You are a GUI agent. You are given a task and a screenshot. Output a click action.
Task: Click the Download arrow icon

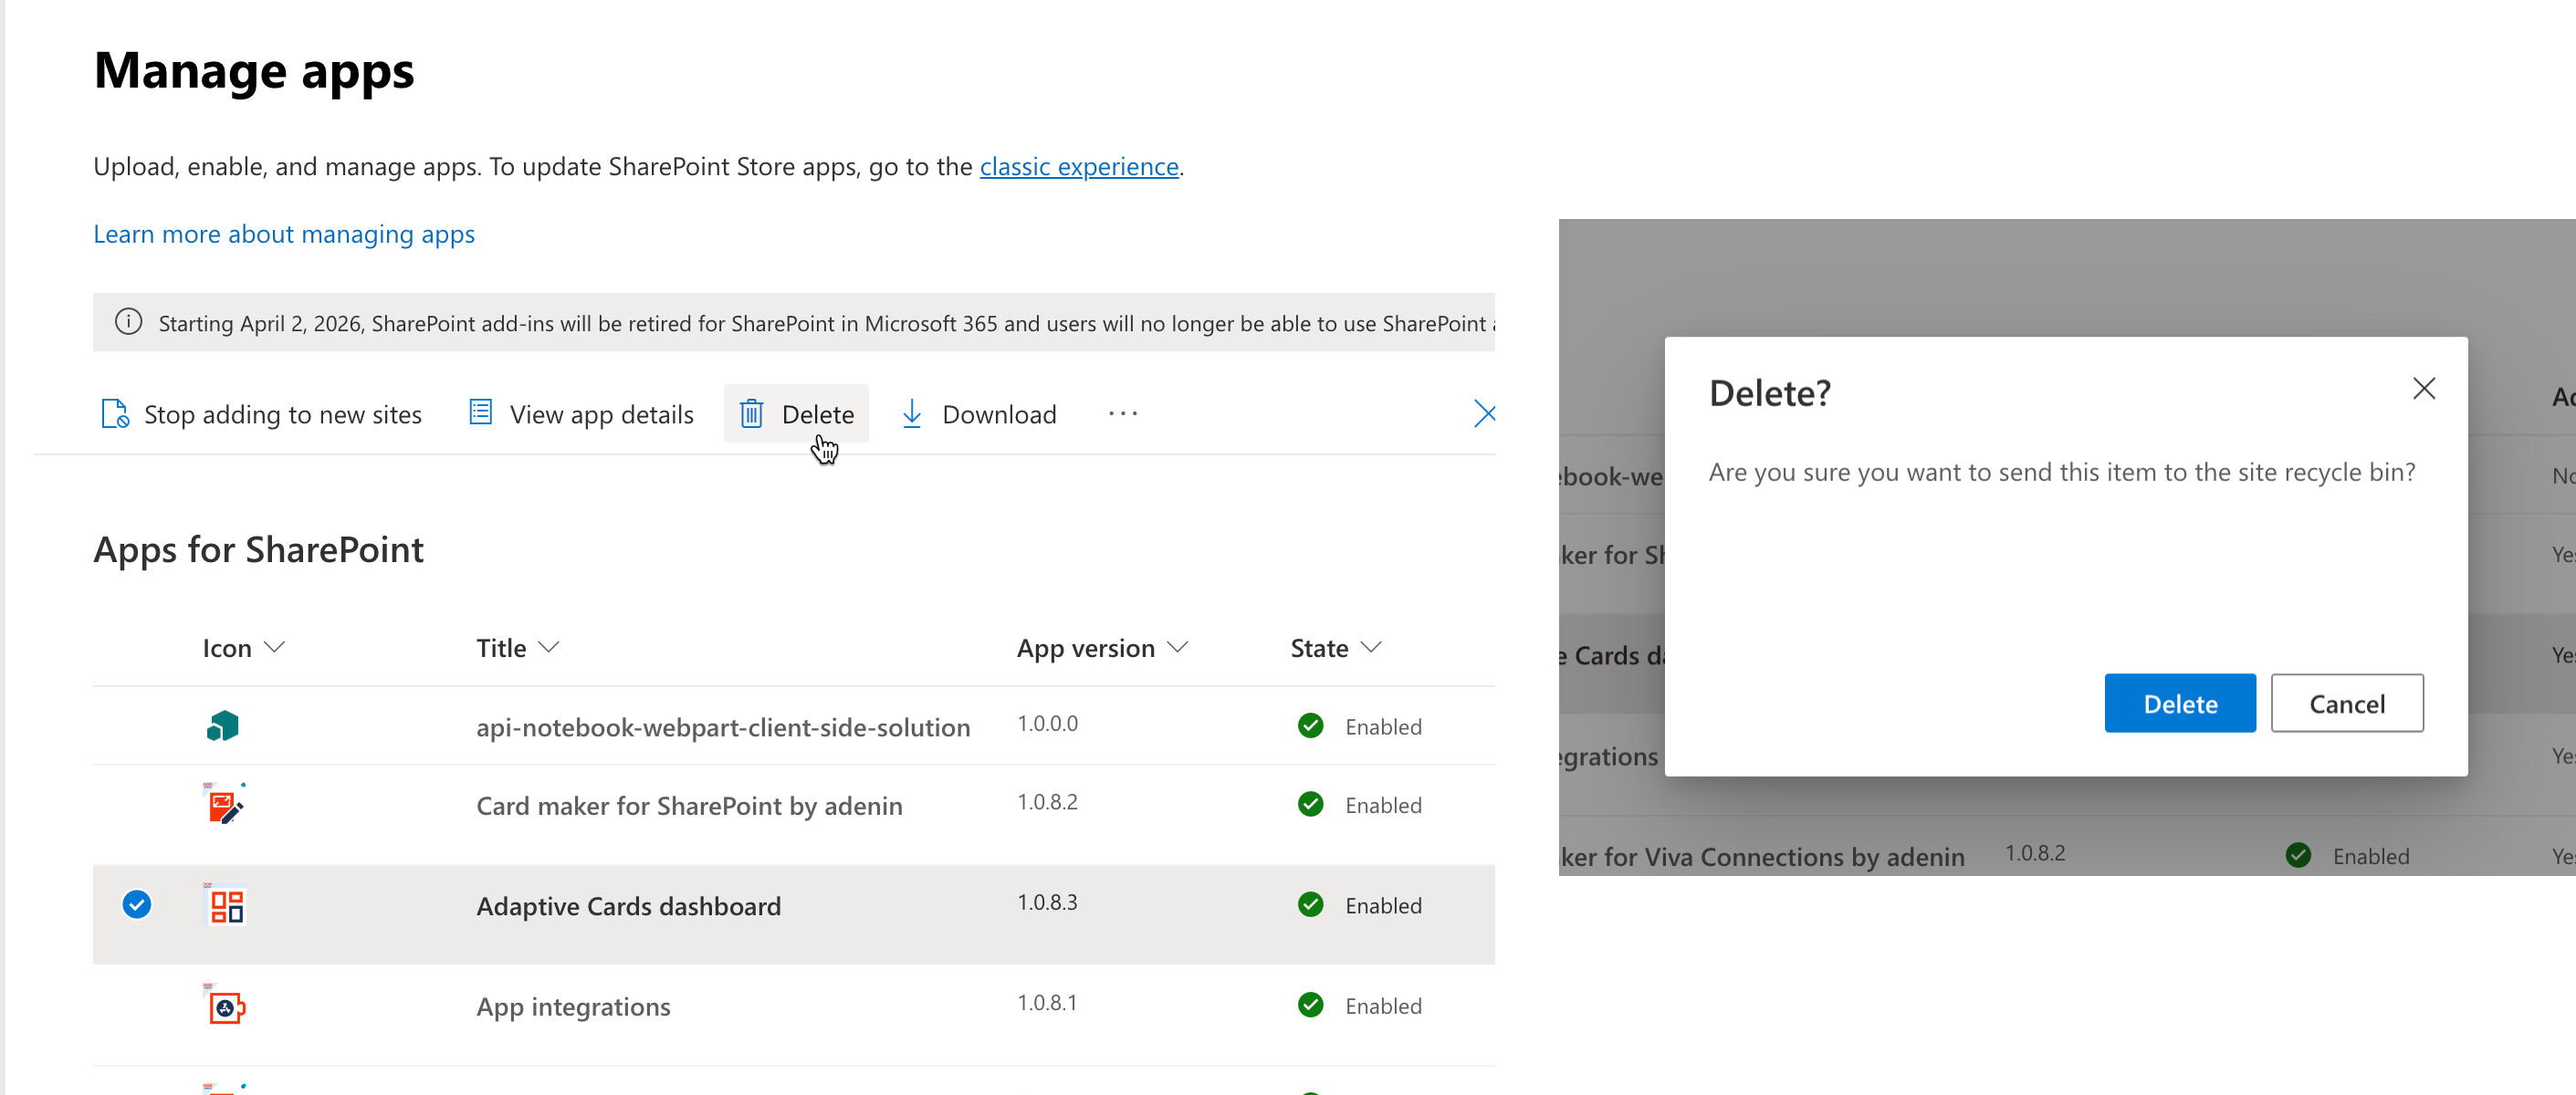(911, 413)
